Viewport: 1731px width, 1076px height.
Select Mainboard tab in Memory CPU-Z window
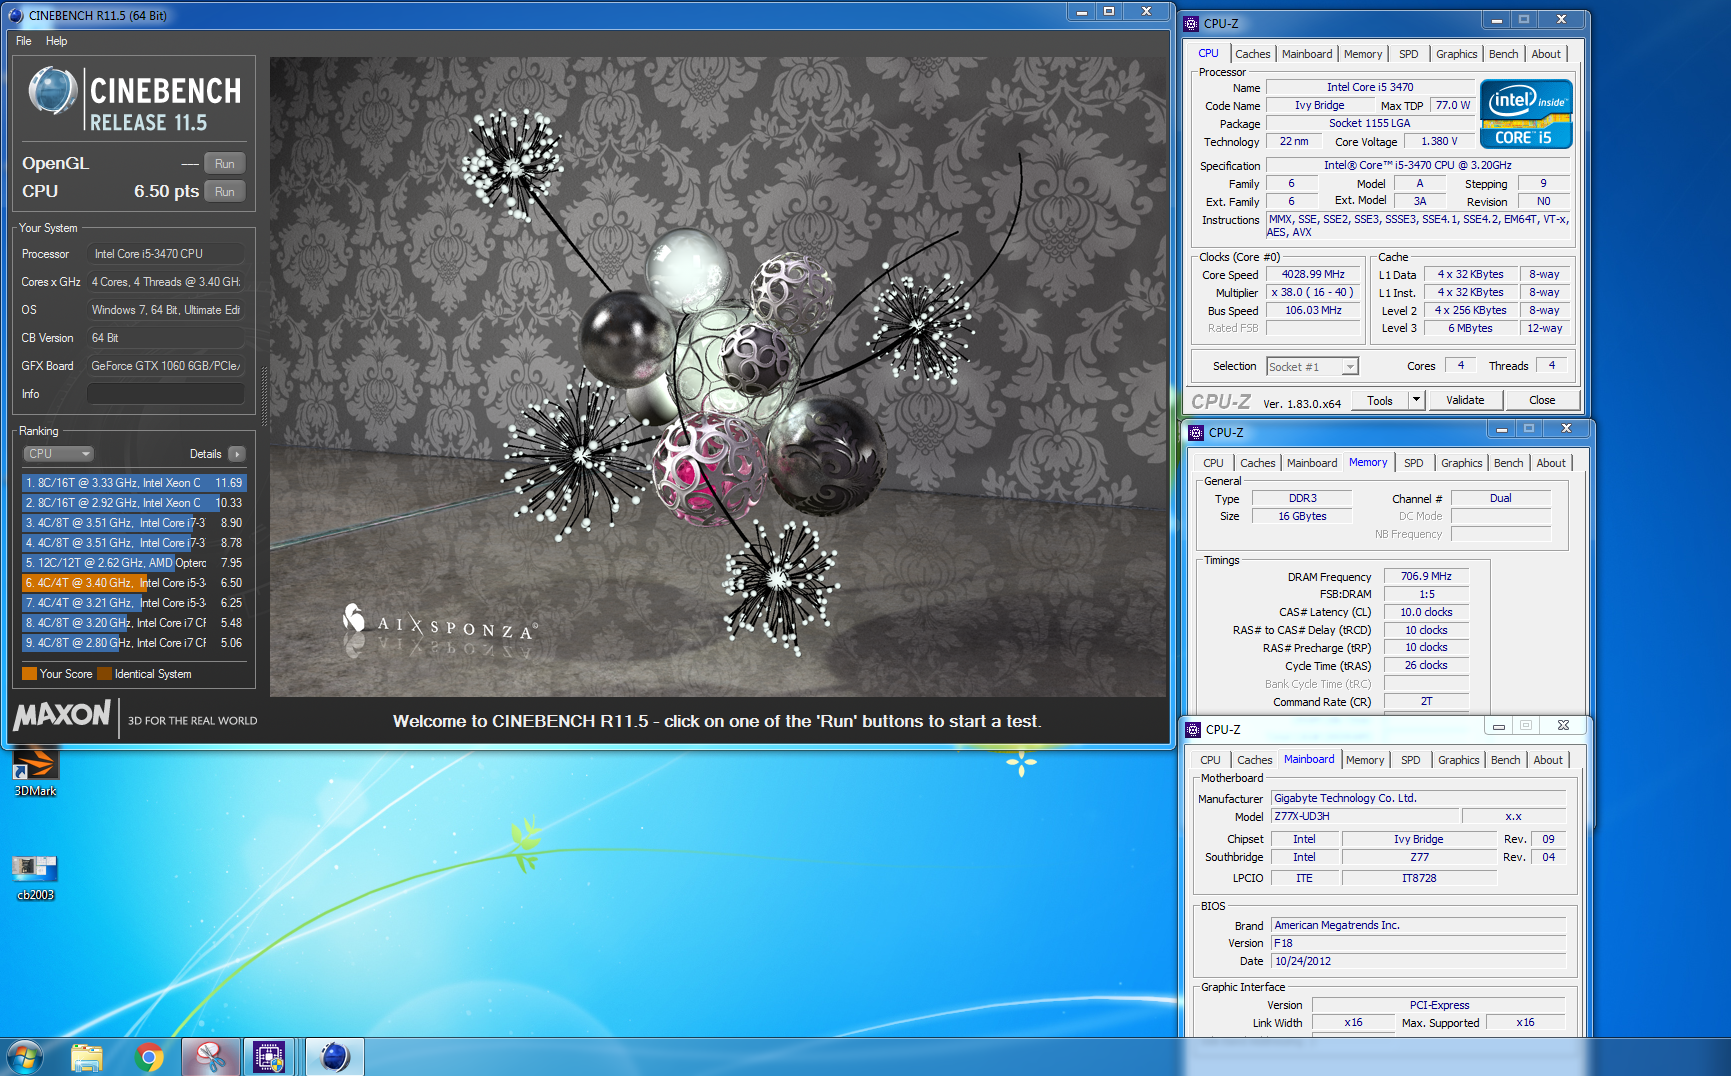pyautogui.click(x=1312, y=463)
